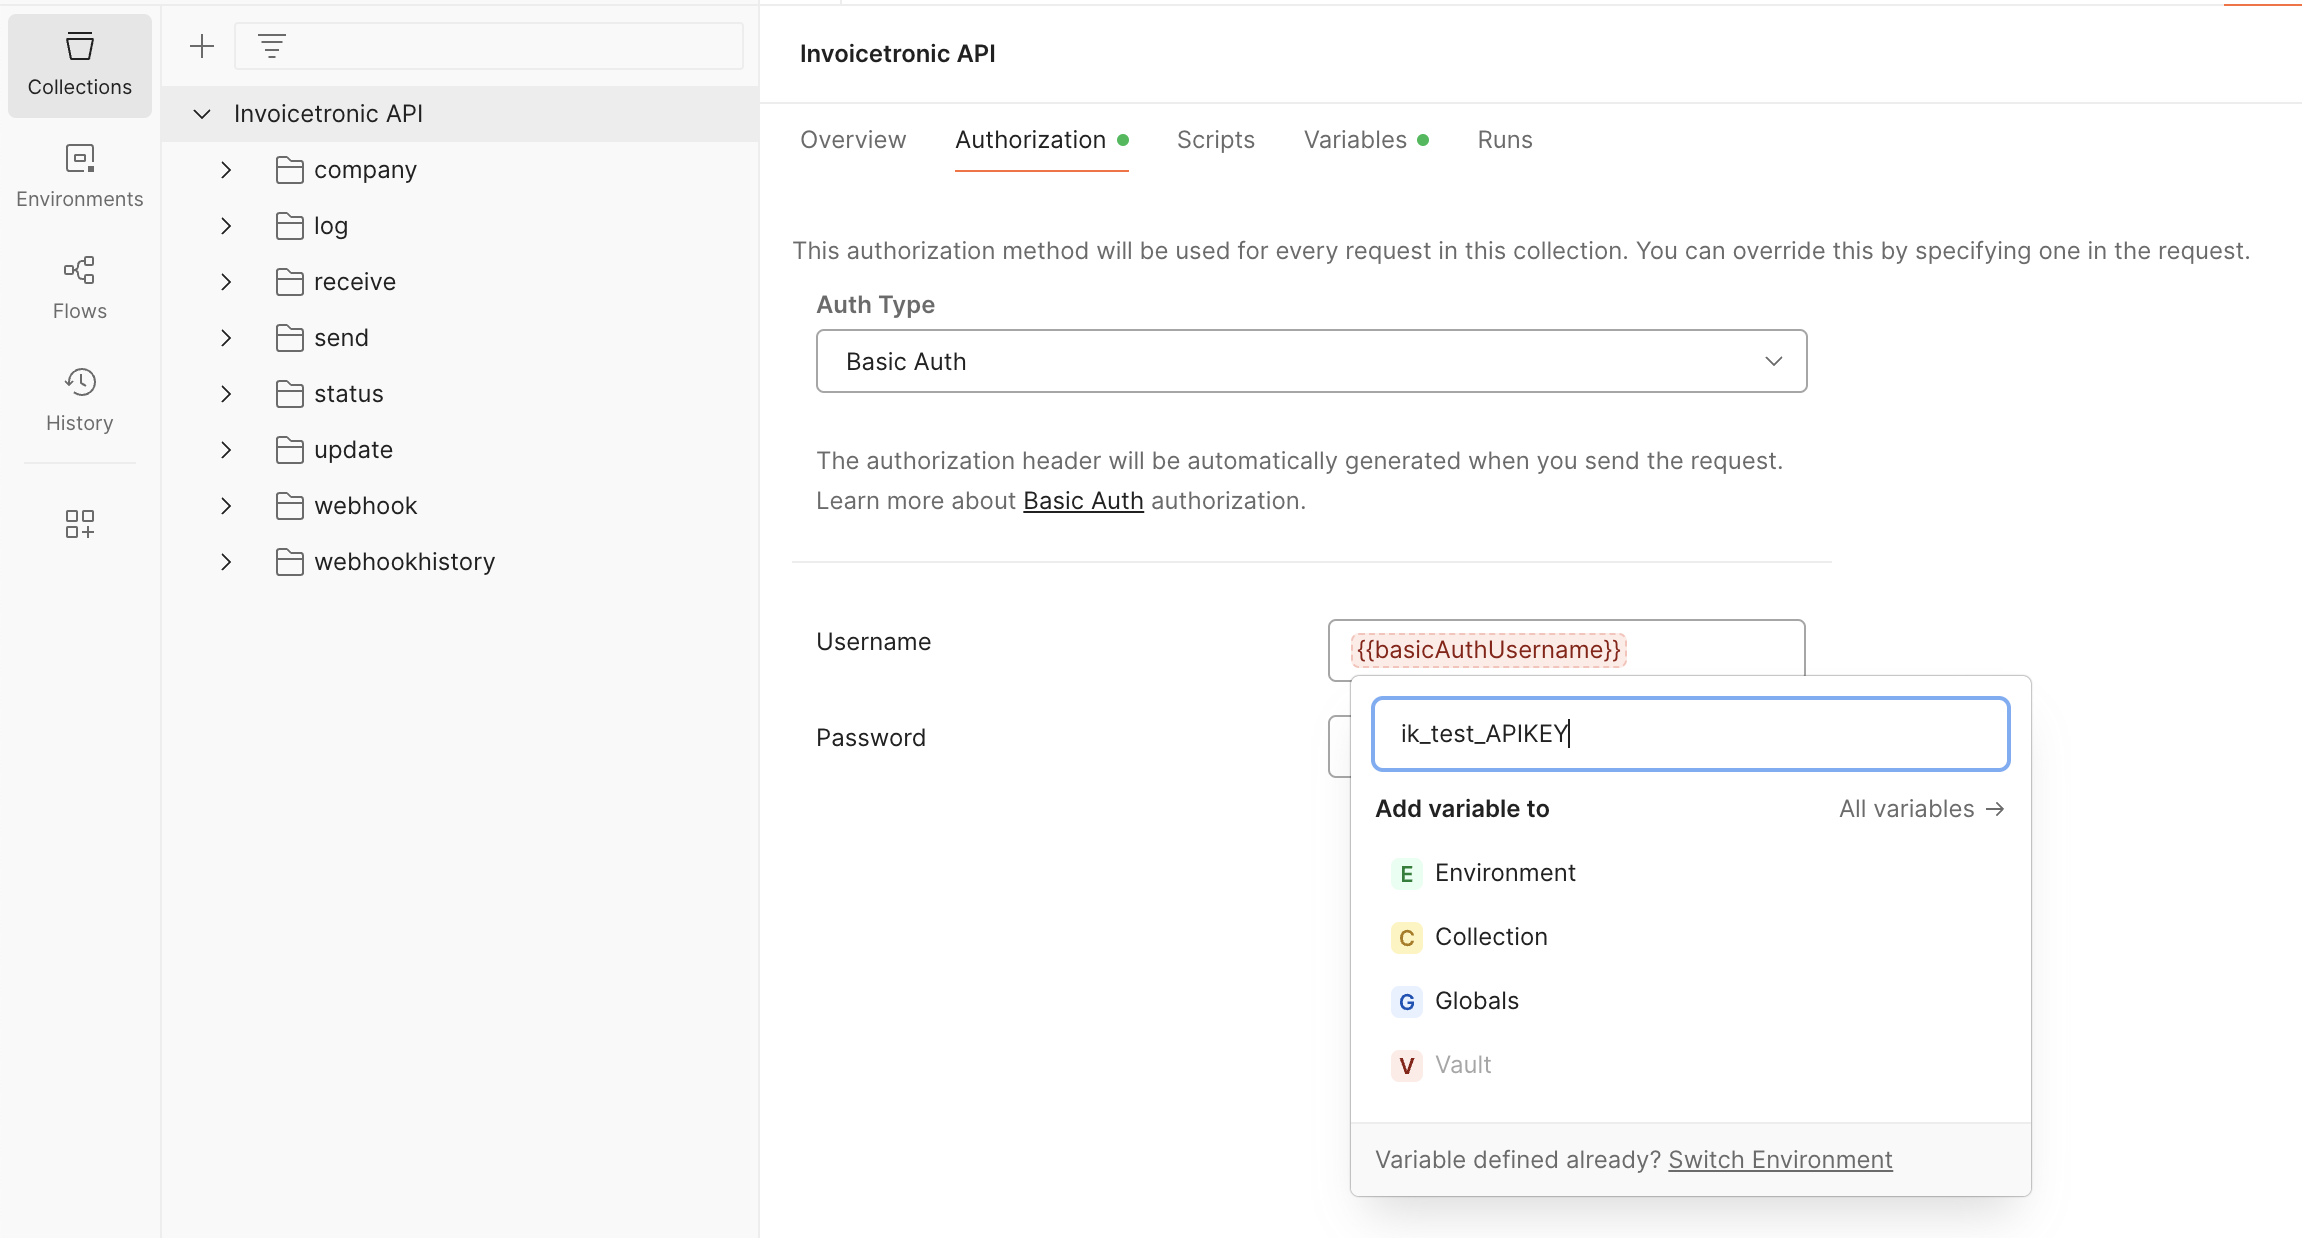Viewport: 2302px width, 1238px height.
Task: Open the Collections sidebar panel
Action: [79, 65]
